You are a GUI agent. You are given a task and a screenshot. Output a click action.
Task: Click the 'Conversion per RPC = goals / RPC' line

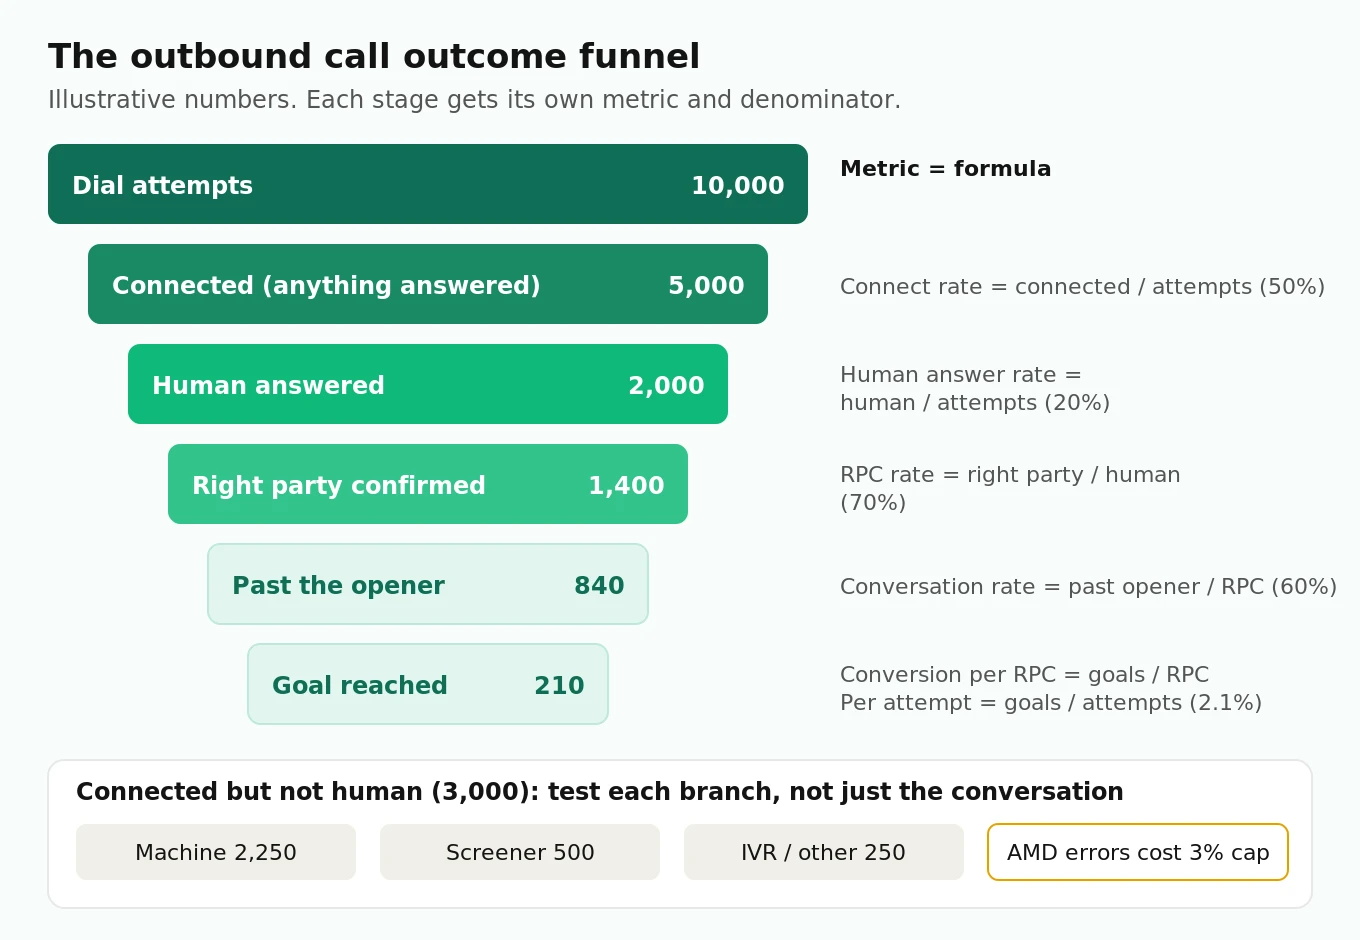1024,675
